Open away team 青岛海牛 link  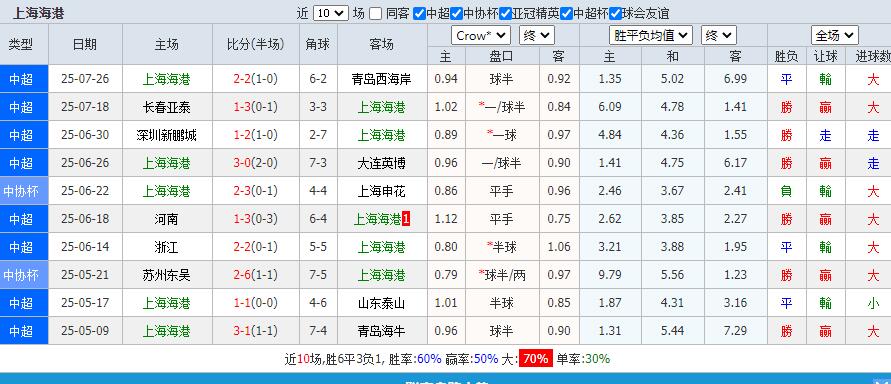click(382, 331)
